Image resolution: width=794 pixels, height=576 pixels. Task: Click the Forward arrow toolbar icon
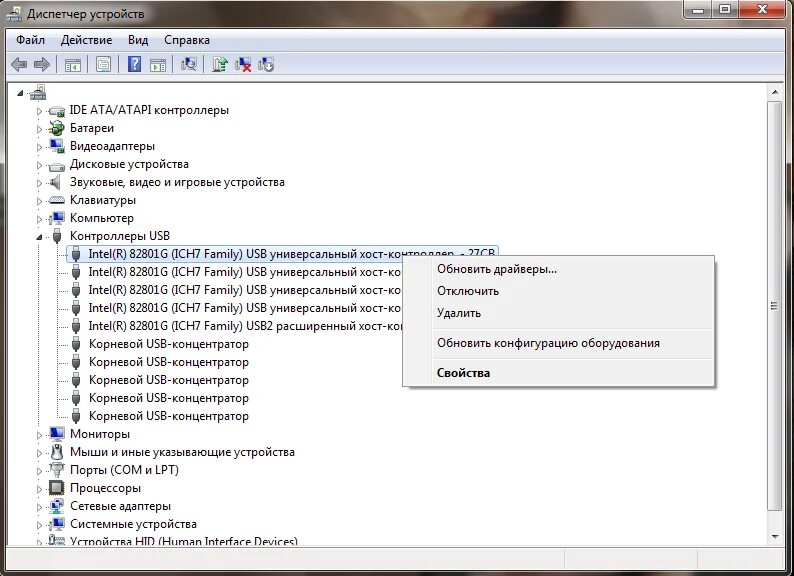pyautogui.click(x=42, y=64)
